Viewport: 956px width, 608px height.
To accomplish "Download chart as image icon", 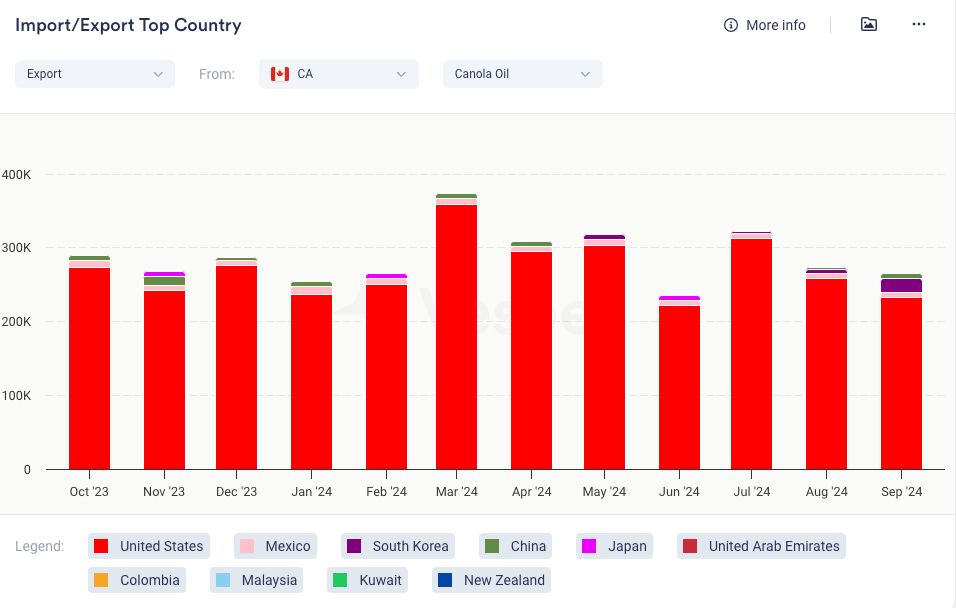I will [x=869, y=25].
